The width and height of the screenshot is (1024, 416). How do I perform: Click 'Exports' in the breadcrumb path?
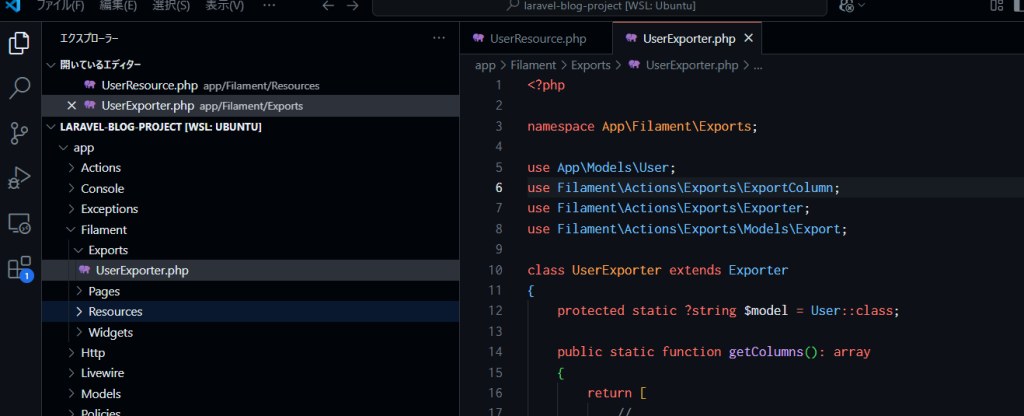click(590, 65)
